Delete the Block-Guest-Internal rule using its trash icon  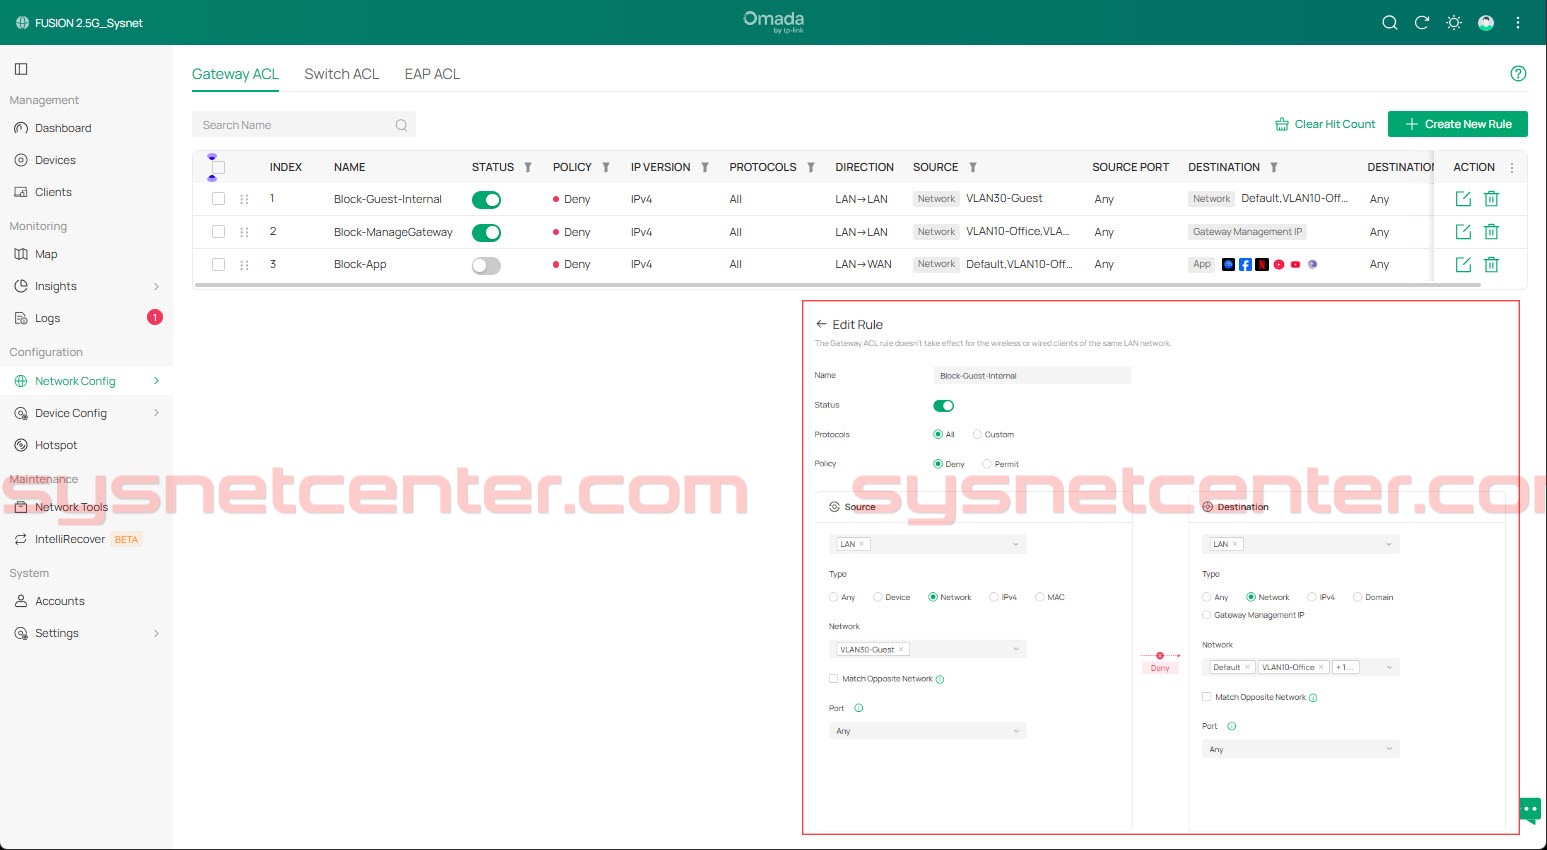coord(1491,199)
